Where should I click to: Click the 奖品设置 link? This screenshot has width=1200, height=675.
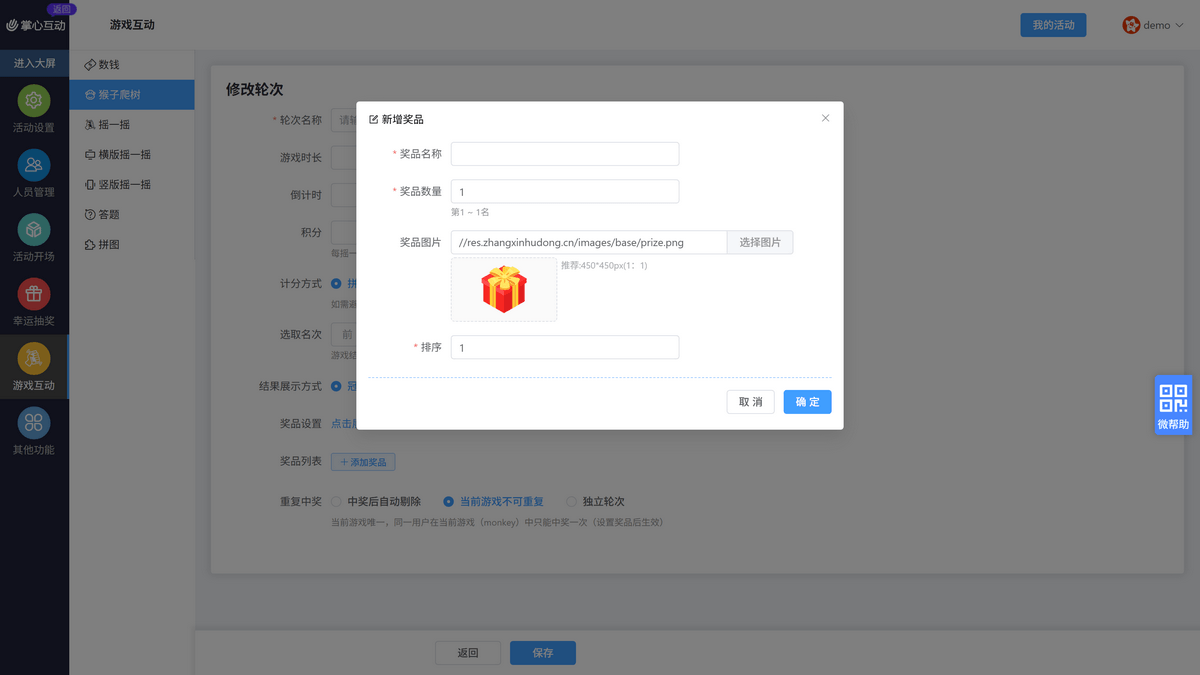[x=343, y=424]
